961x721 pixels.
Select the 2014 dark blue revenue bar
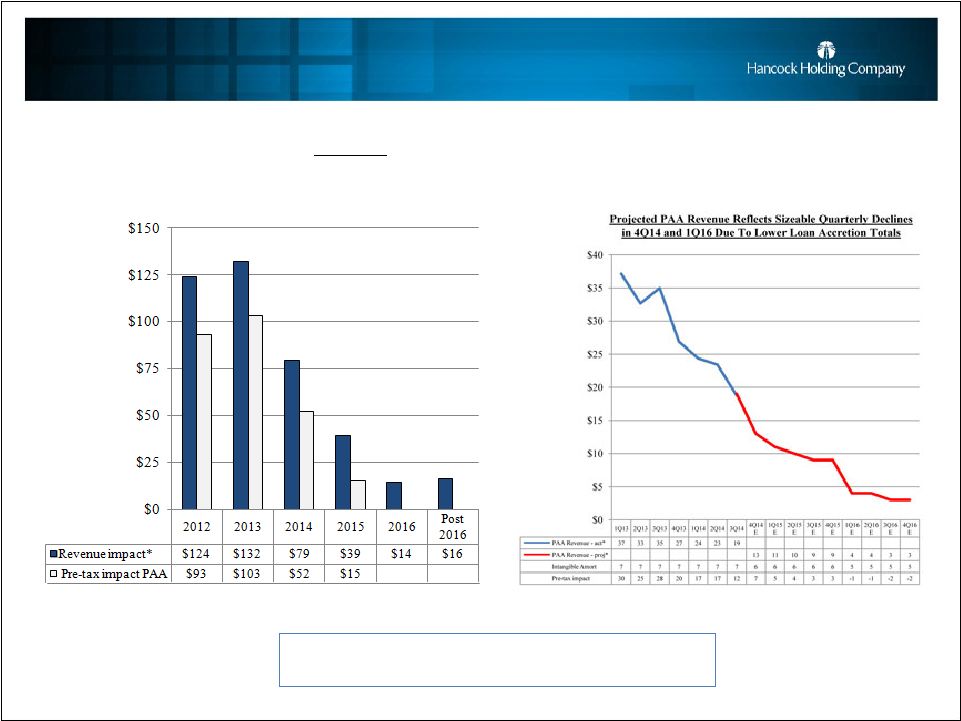click(x=291, y=434)
